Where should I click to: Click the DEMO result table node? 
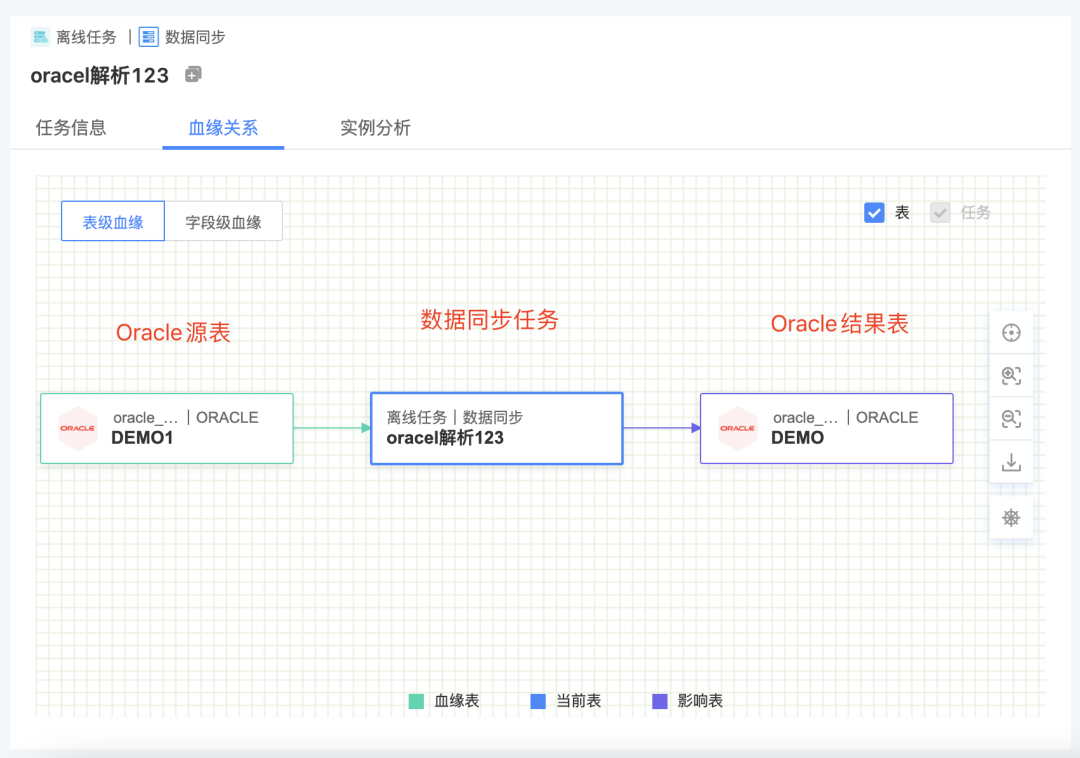[826, 428]
